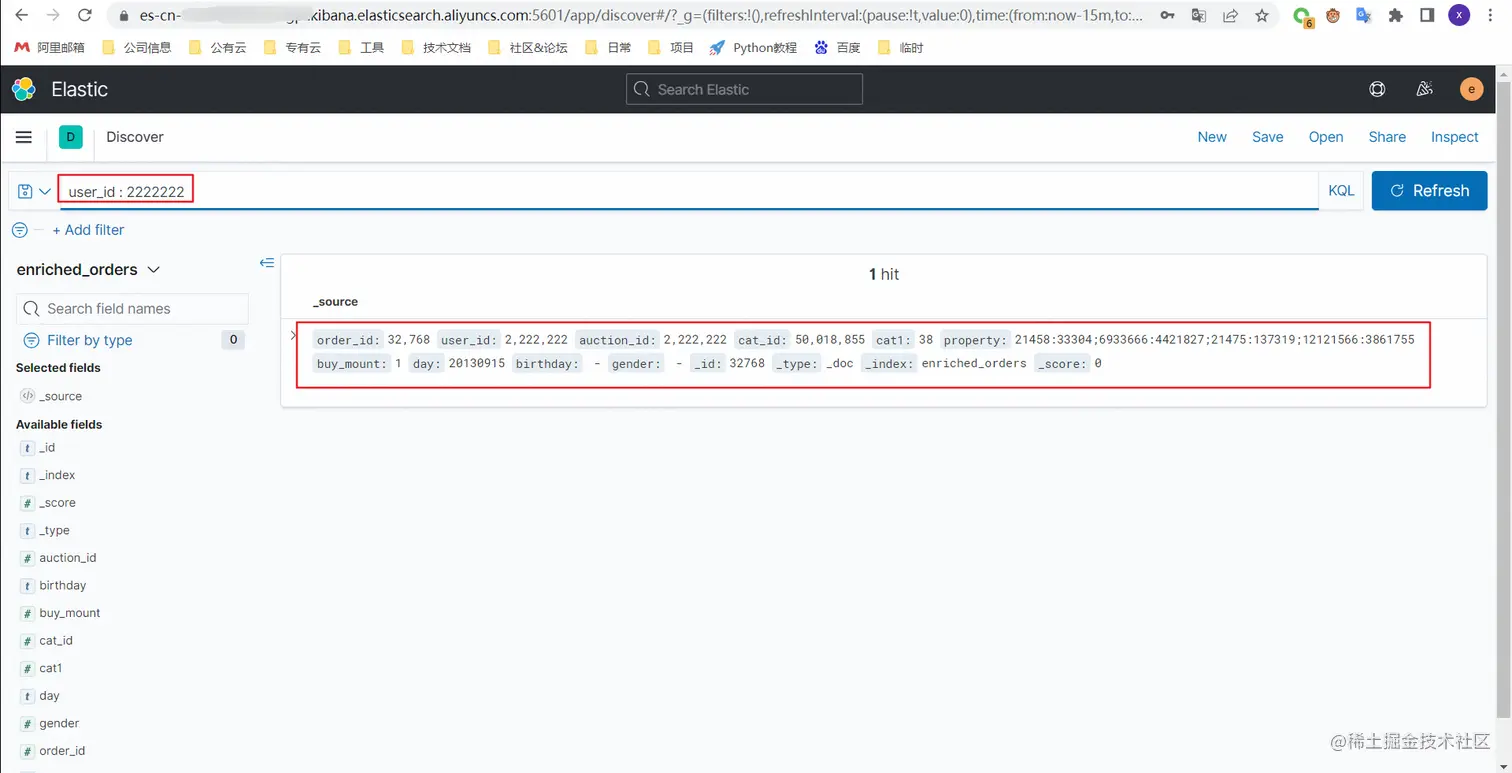
Task: Select the _type available field
Action: coord(54,530)
